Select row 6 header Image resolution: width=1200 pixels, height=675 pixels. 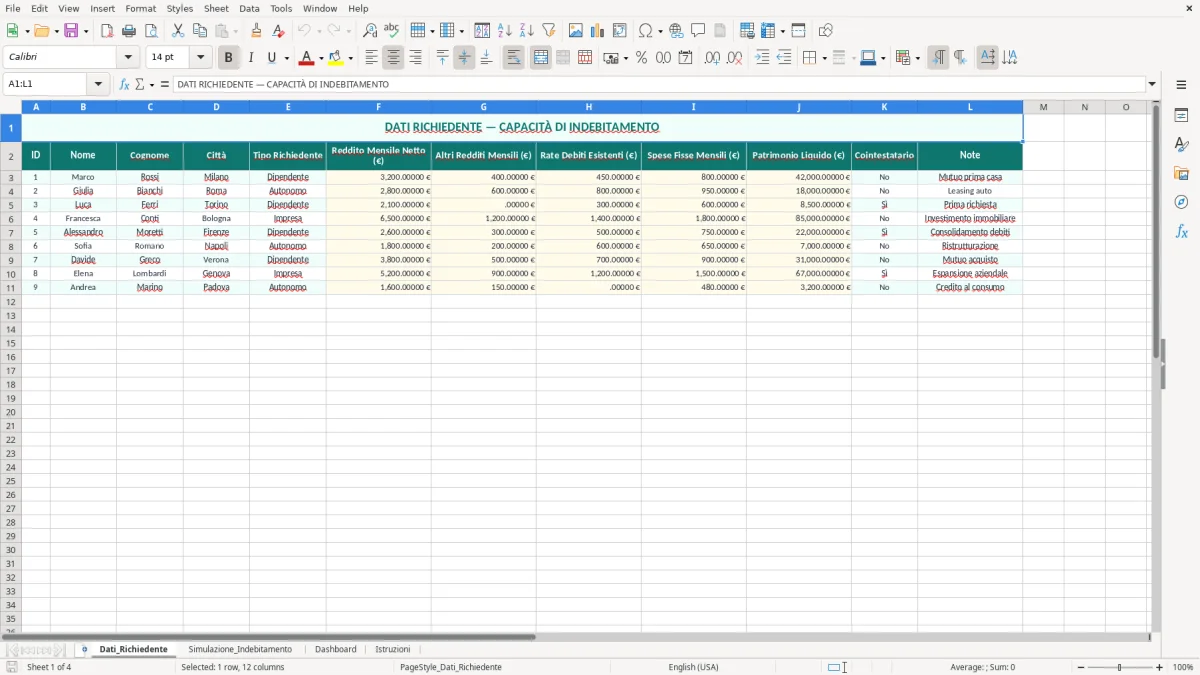tap(10, 218)
